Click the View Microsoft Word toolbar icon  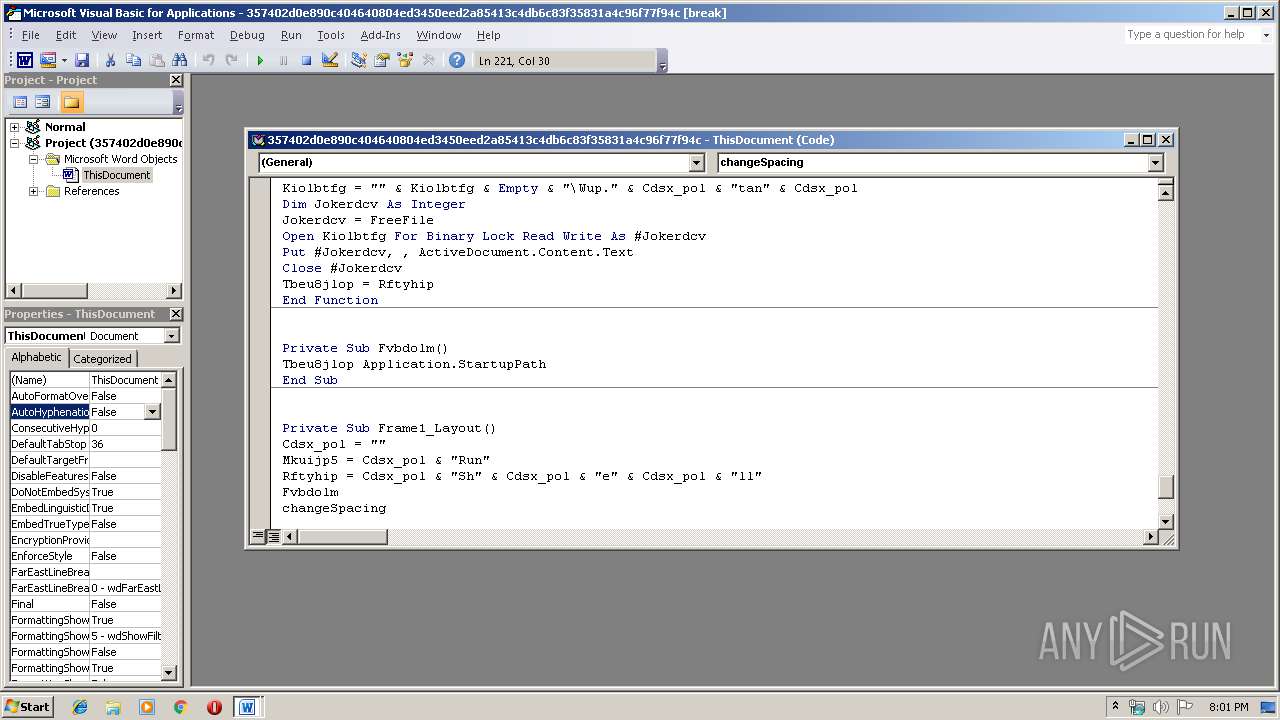(x=24, y=61)
